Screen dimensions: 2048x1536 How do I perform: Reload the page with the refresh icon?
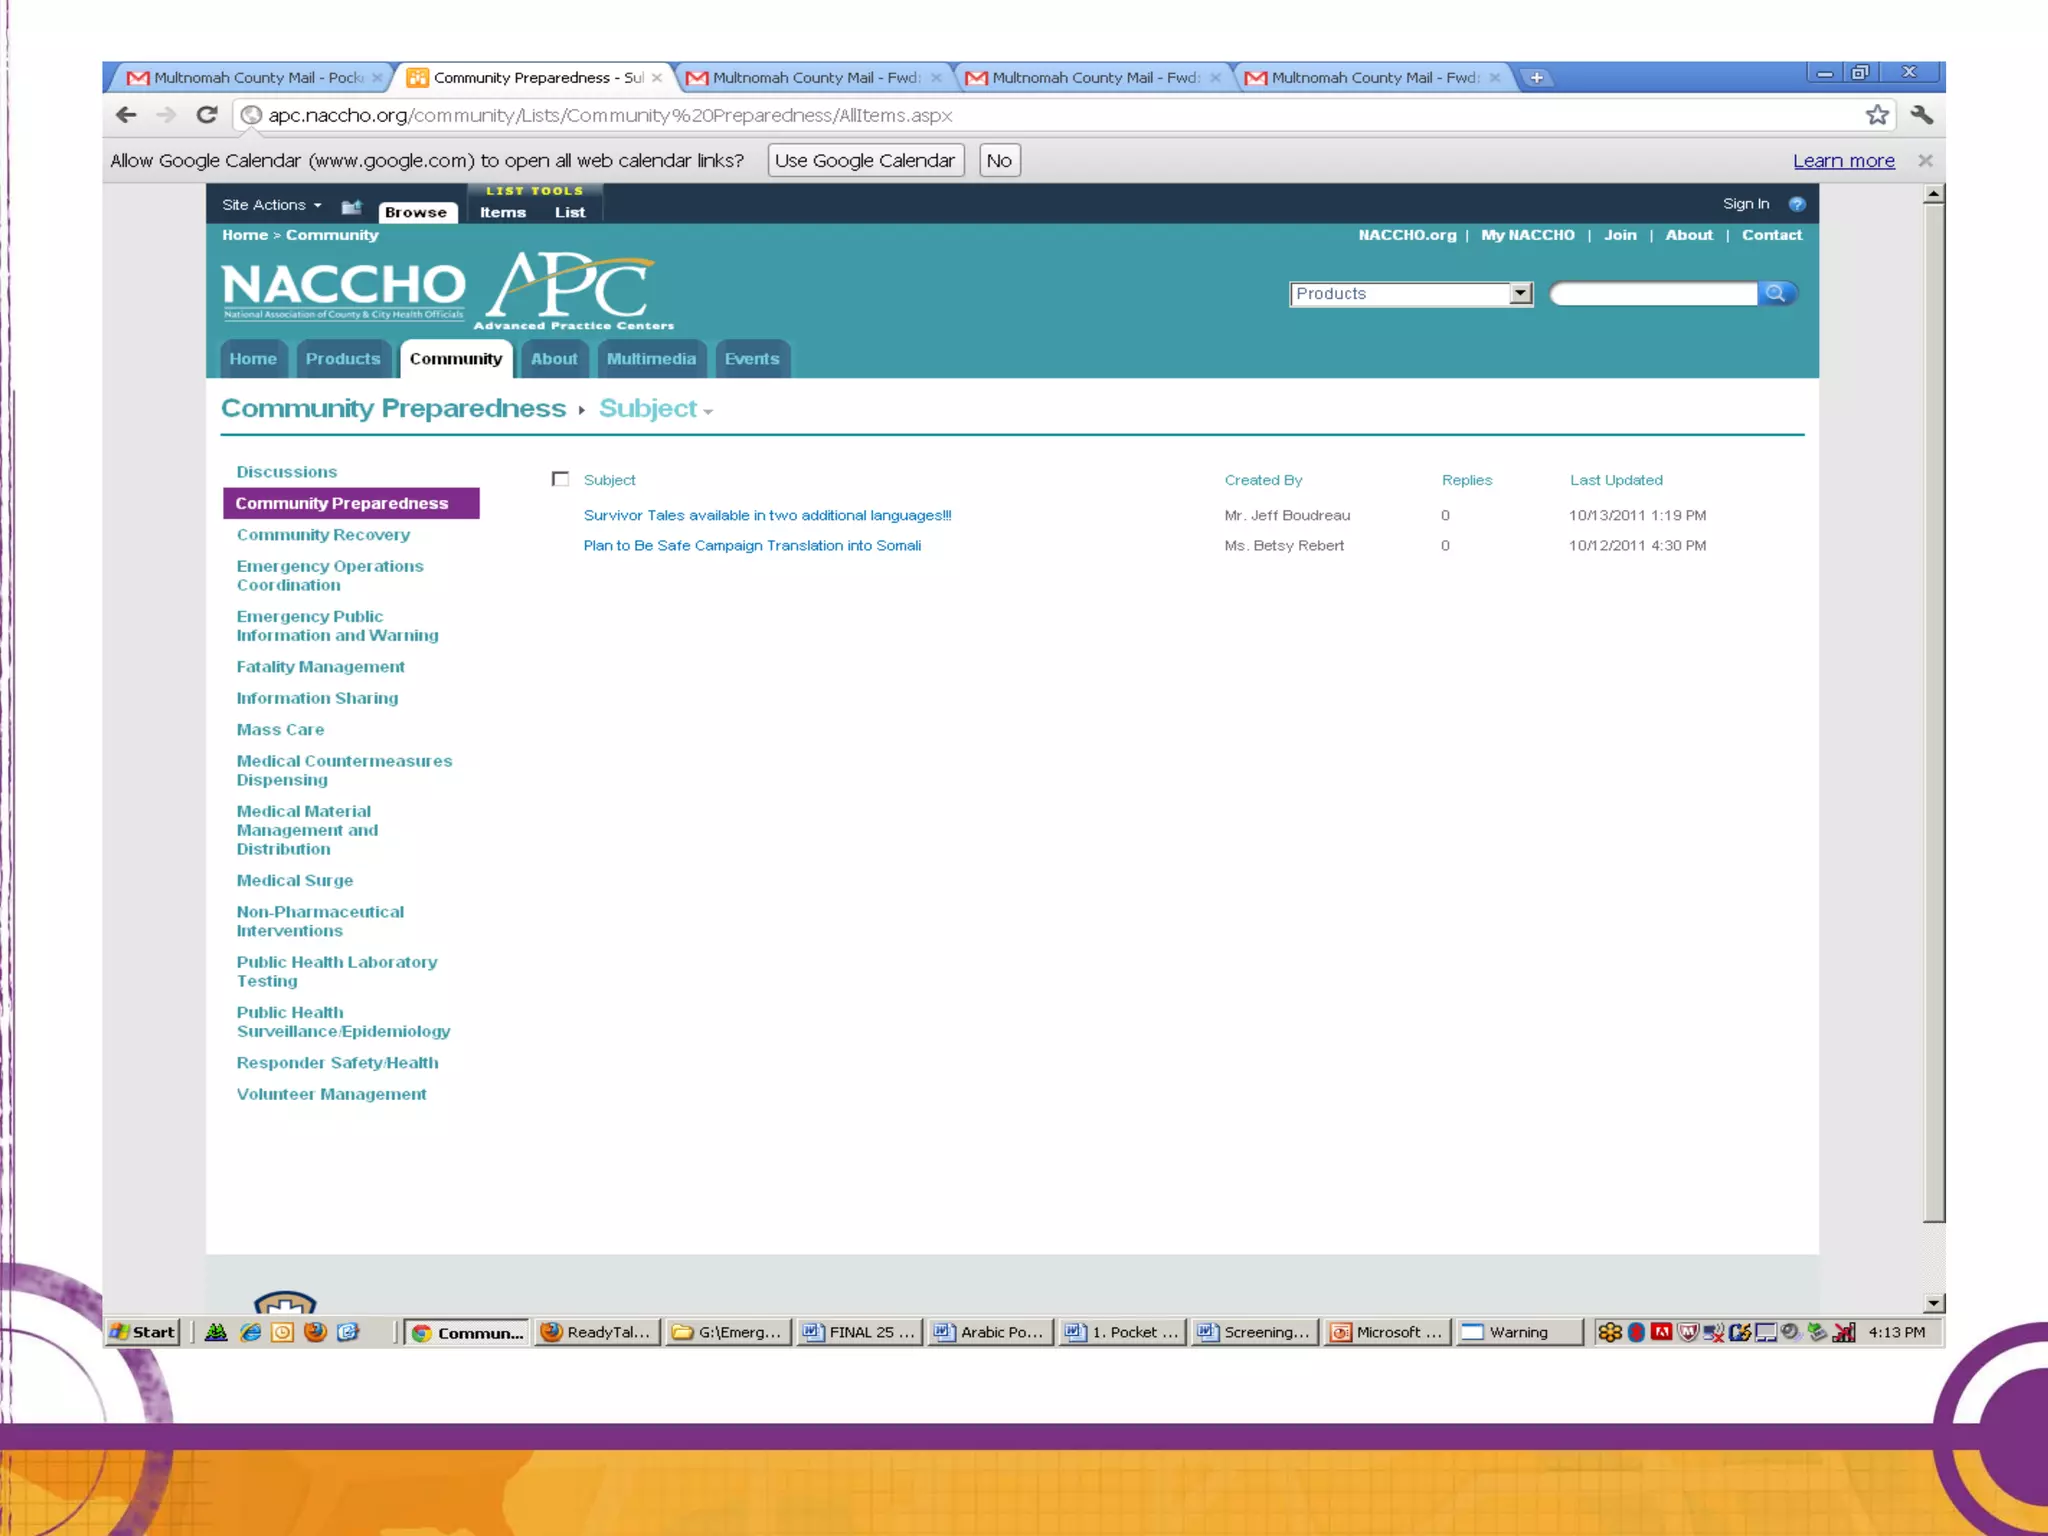pos(207,115)
